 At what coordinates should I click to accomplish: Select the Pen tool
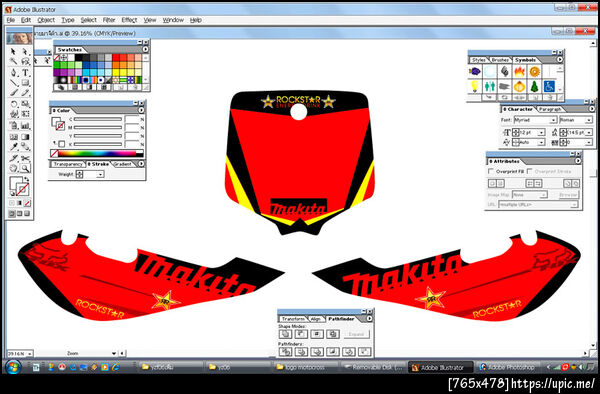pyautogui.click(x=13, y=72)
